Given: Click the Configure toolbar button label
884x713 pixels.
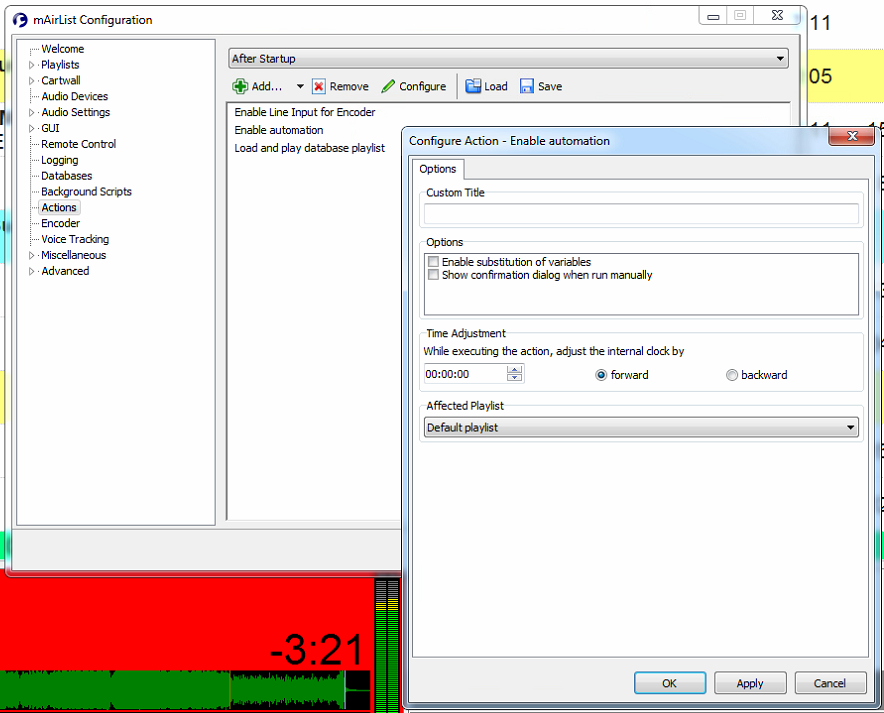Looking at the screenshot, I should pos(422,86).
